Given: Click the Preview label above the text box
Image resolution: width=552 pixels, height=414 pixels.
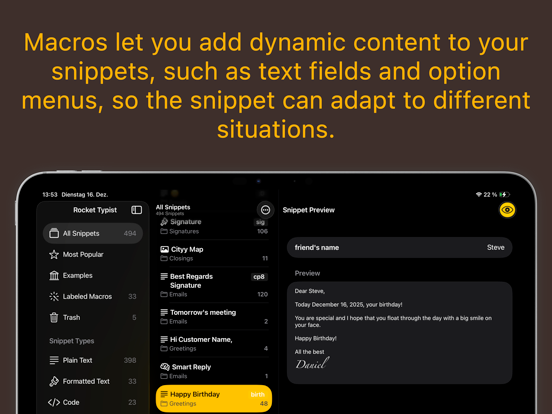Looking at the screenshot, I should [x=307, y=273].
